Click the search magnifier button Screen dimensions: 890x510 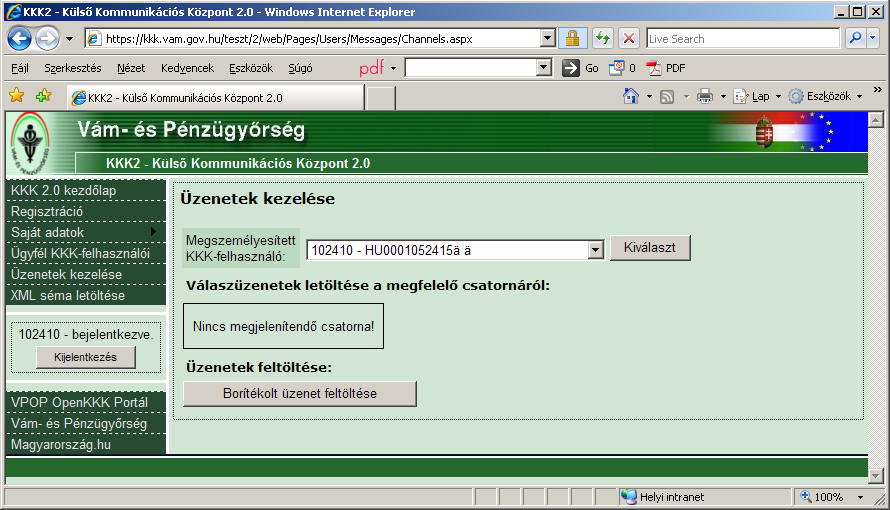tap(854, 39)
